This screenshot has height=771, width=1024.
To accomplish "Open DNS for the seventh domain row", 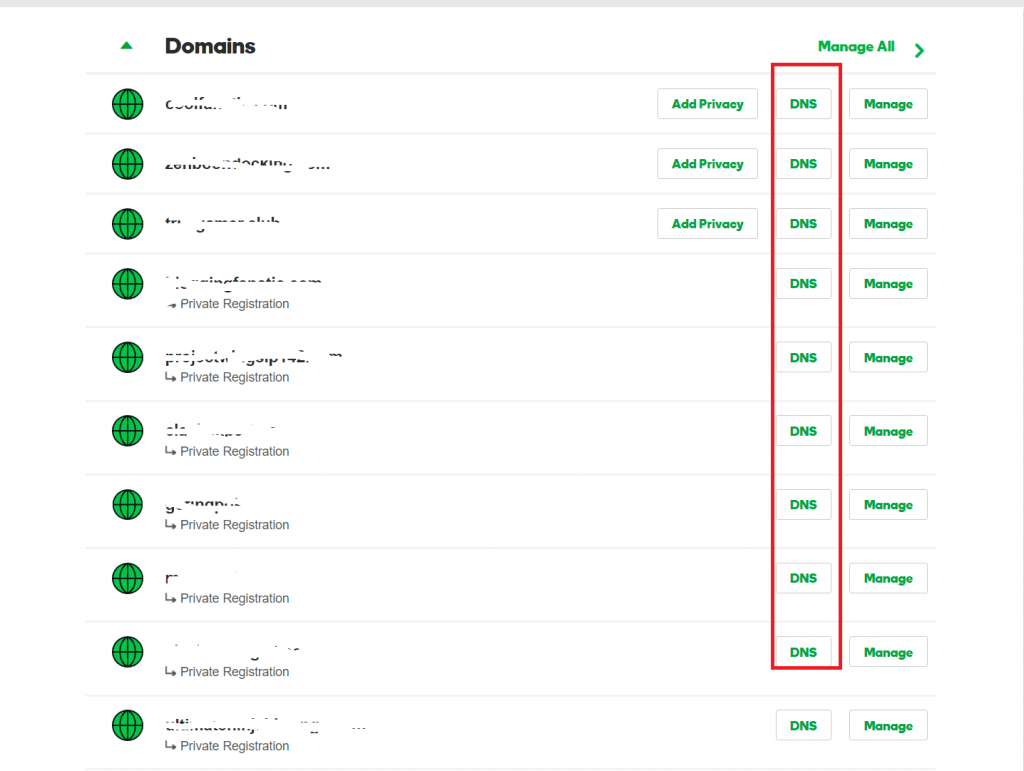I will [803, 505].
